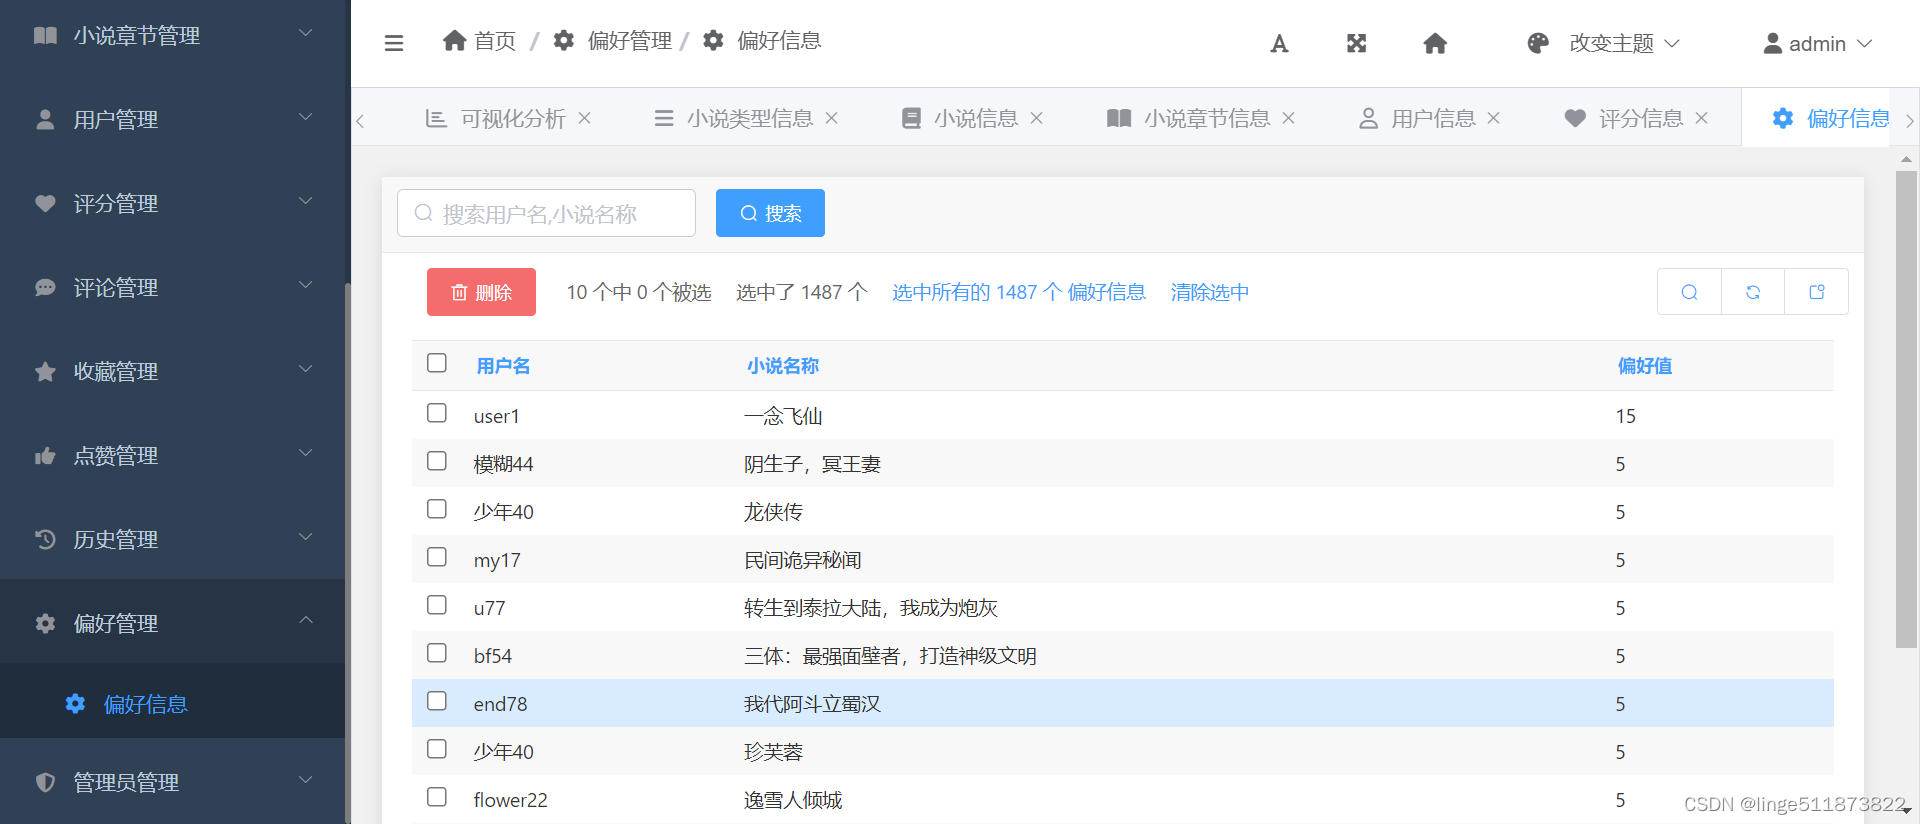Expand 评论管理 with its chevron

(306, 285)
